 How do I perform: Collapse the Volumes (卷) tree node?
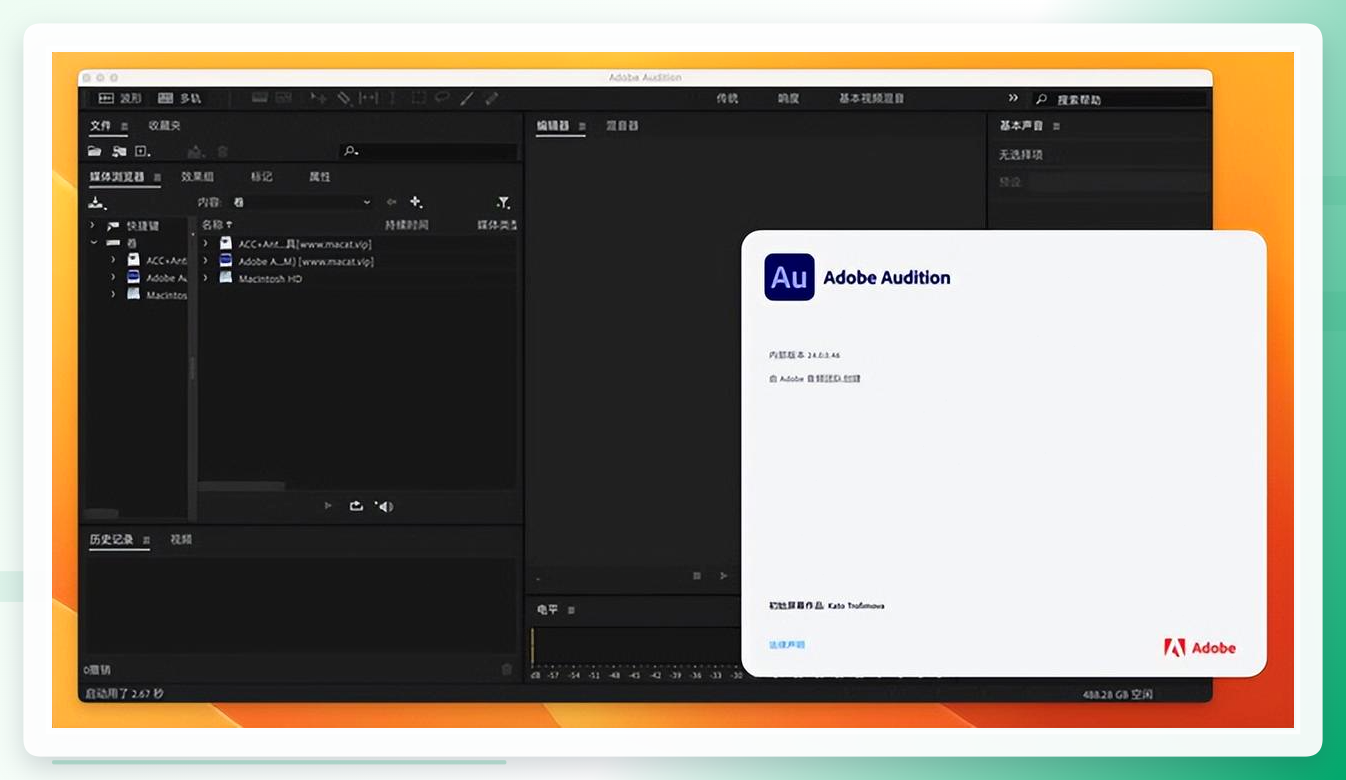93,243
